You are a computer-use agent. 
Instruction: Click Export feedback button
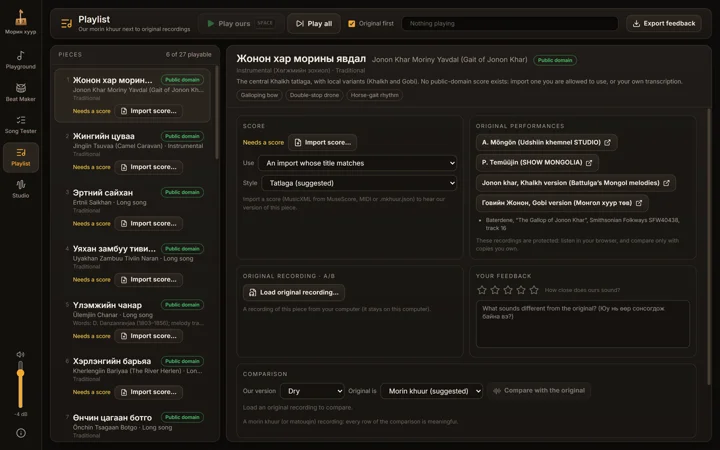click(x=664, y=23)
